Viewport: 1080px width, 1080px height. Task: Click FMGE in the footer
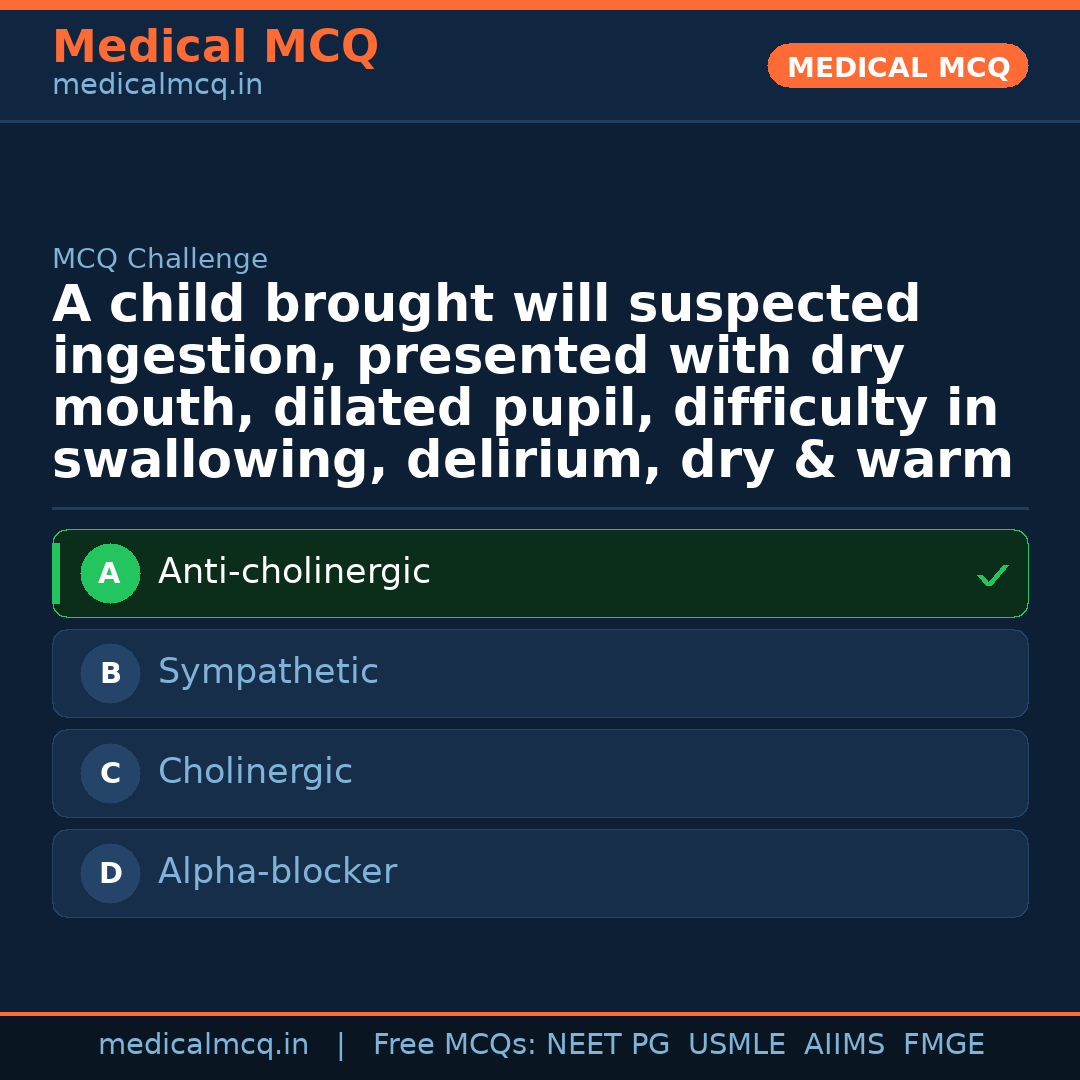[943, 1045]
